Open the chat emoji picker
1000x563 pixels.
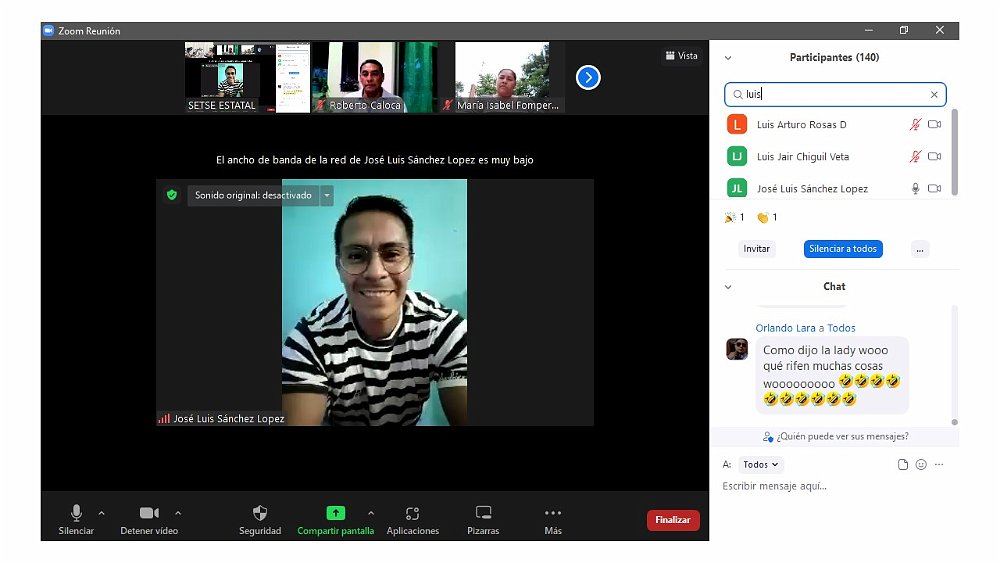[x=921, y=465]
